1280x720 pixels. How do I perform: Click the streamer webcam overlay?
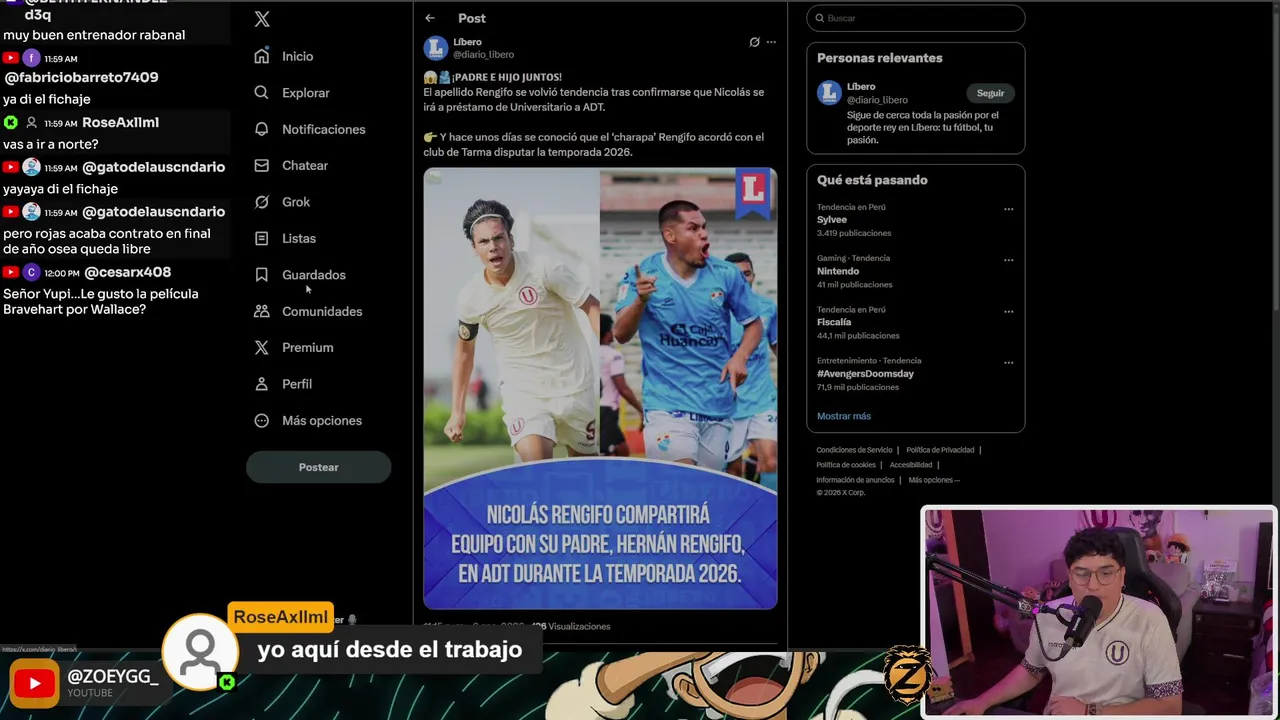[x=1098, y=611]
